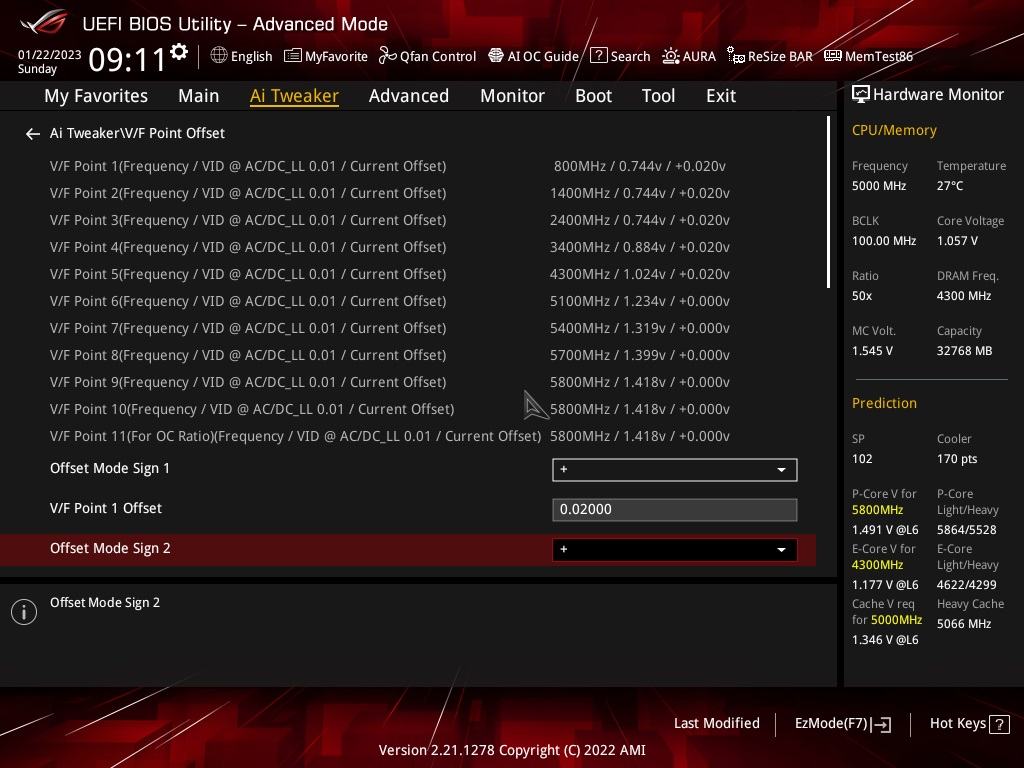Click the 09:11 clock time
Image resolution: width=1024 pixels, height=768 pixels.
127,59
